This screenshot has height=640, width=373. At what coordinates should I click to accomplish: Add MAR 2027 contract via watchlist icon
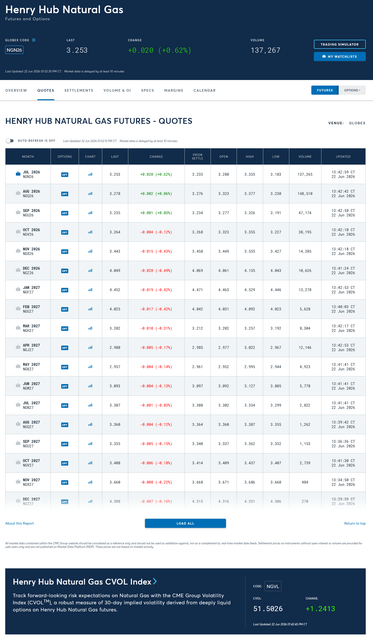18,328
